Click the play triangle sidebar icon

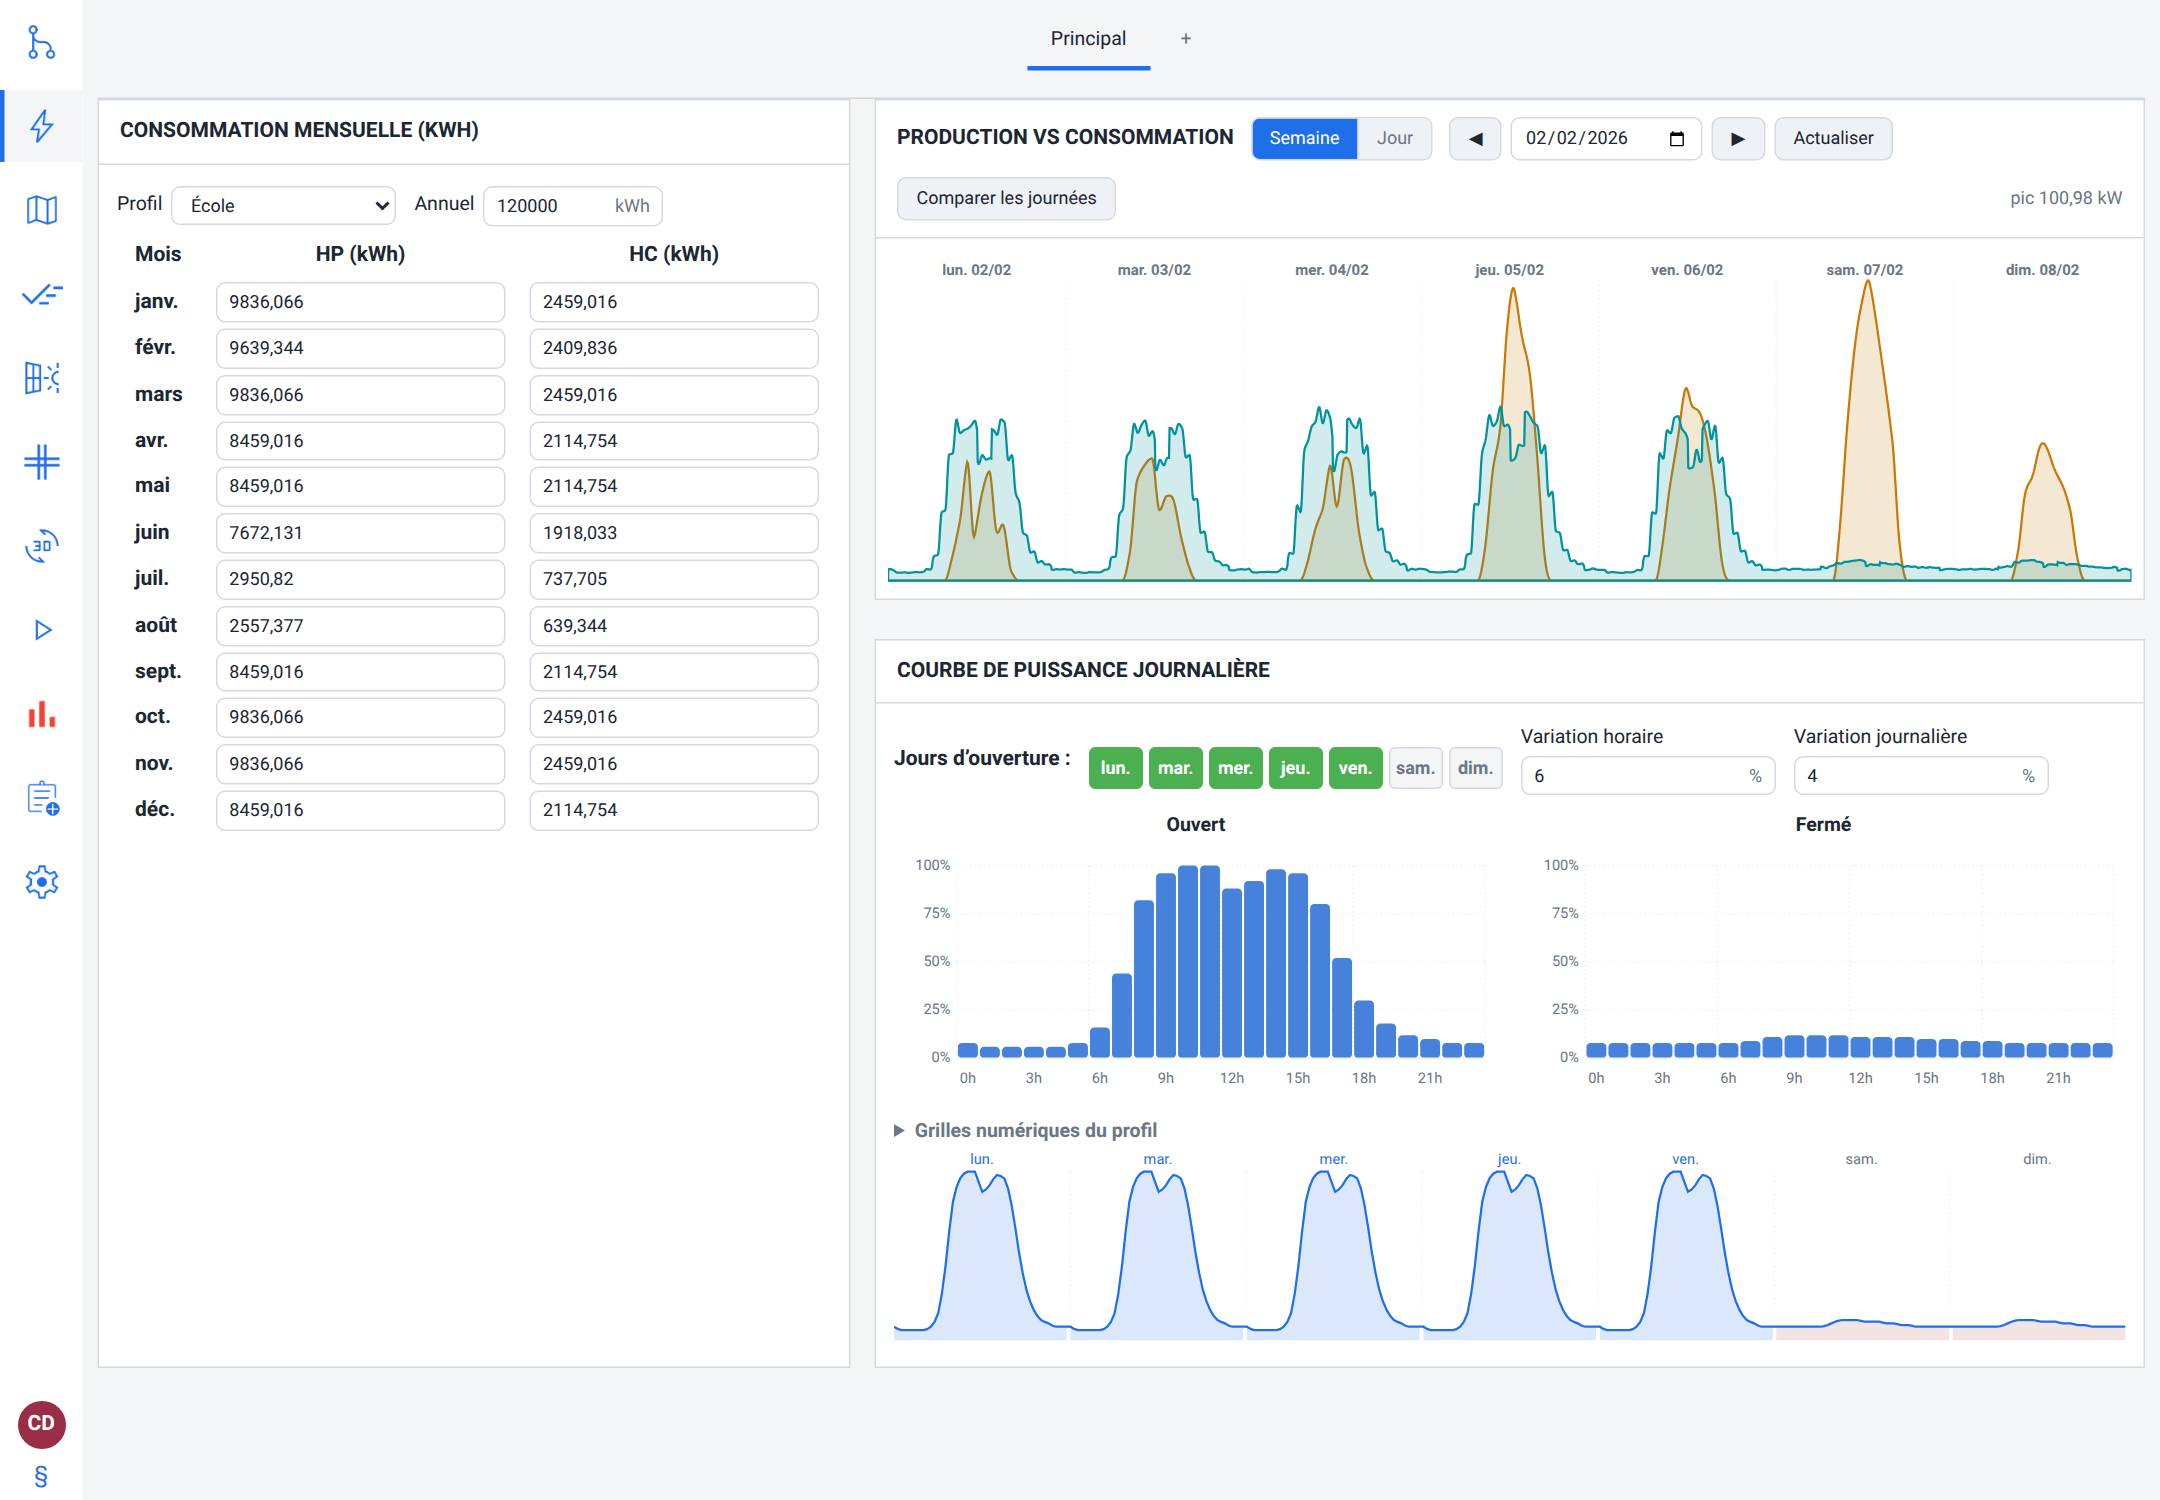(x=41, y=630)
